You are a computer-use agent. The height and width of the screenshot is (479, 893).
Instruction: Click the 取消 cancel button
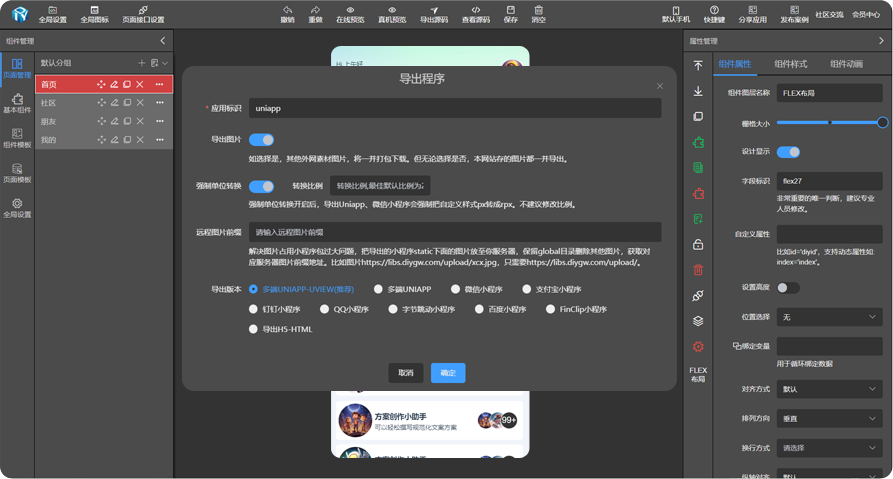tap(406, 373)
